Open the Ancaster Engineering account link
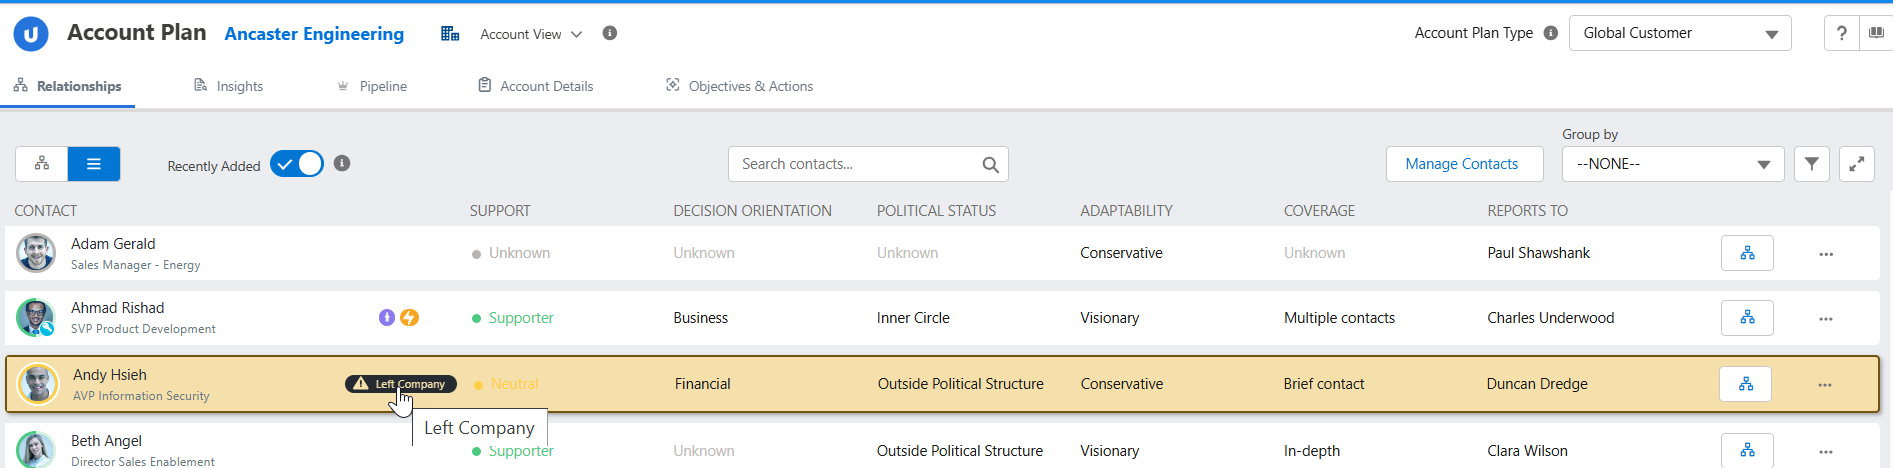The image size is (1893, 468). [314, 34]
